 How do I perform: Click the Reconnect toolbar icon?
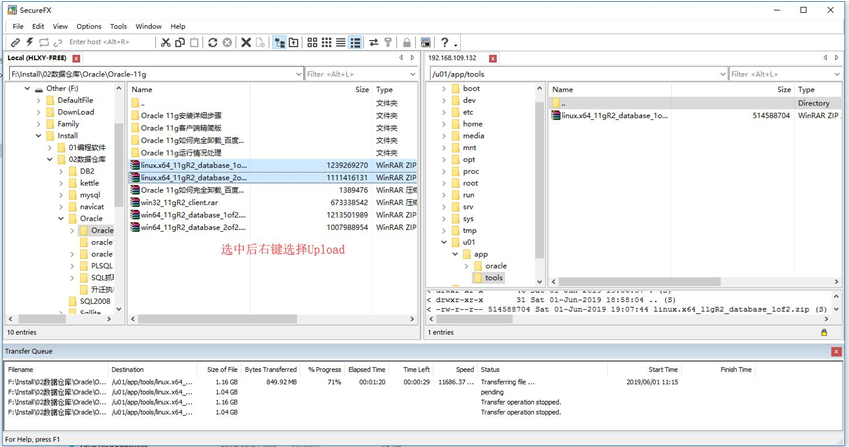pyautogui.click(x=44, y=42)
